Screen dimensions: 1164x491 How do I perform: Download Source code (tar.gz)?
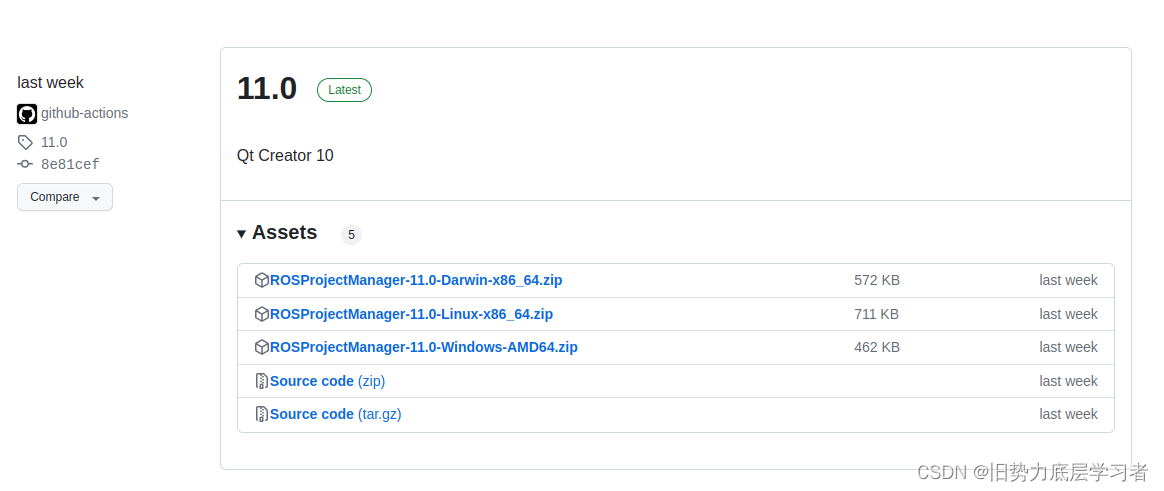(336, 414)
